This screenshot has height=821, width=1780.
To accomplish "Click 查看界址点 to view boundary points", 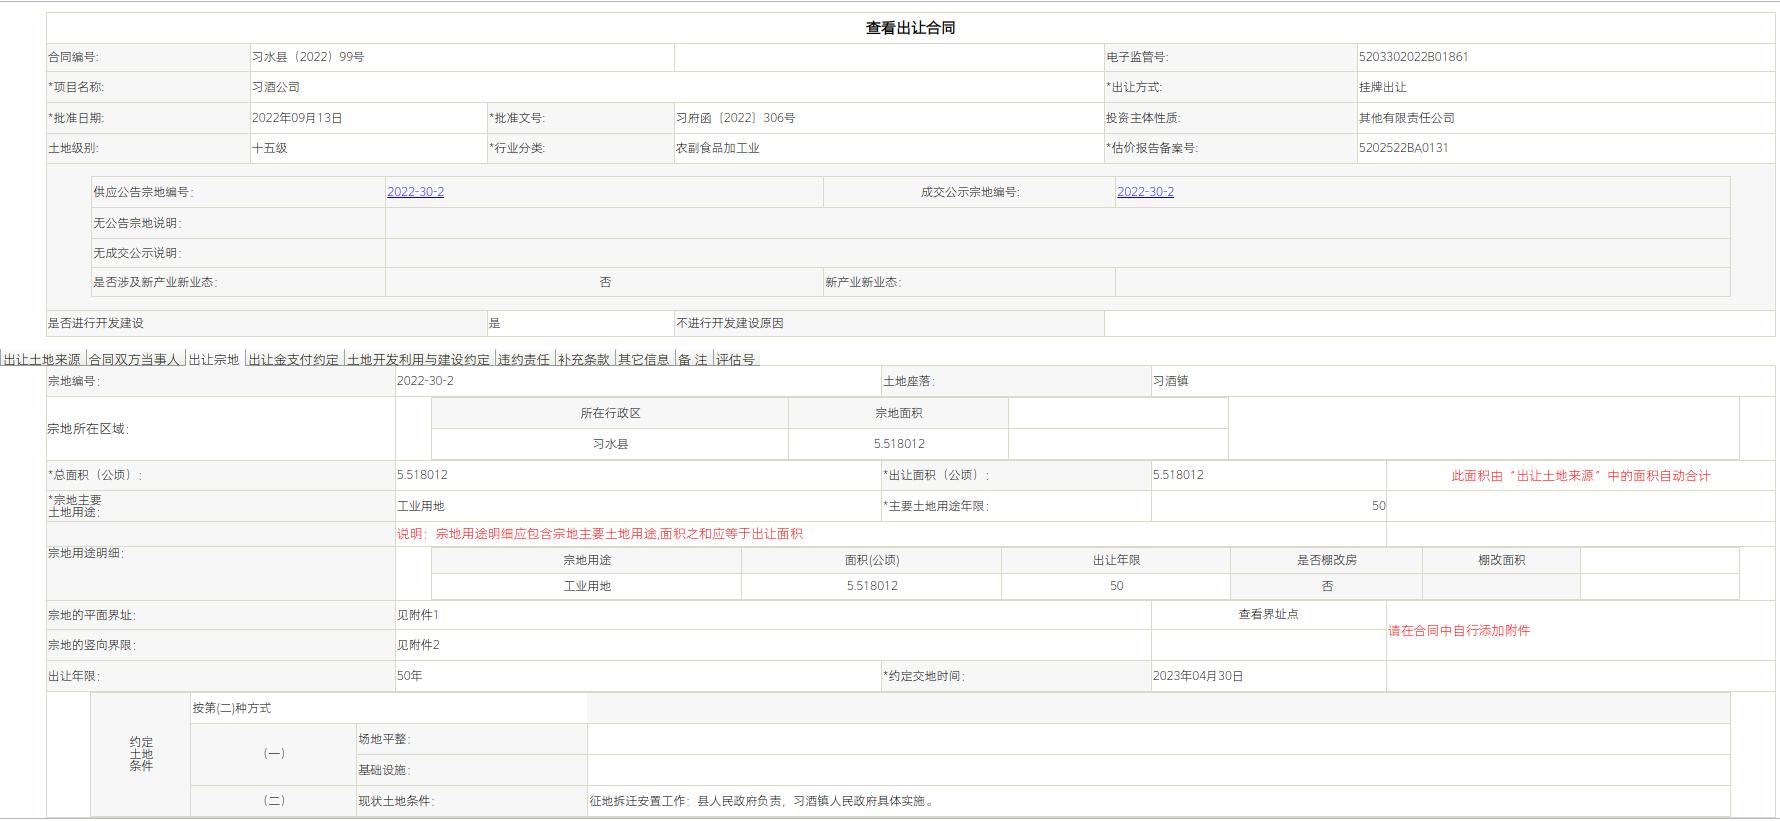I will click(1268, 615).
